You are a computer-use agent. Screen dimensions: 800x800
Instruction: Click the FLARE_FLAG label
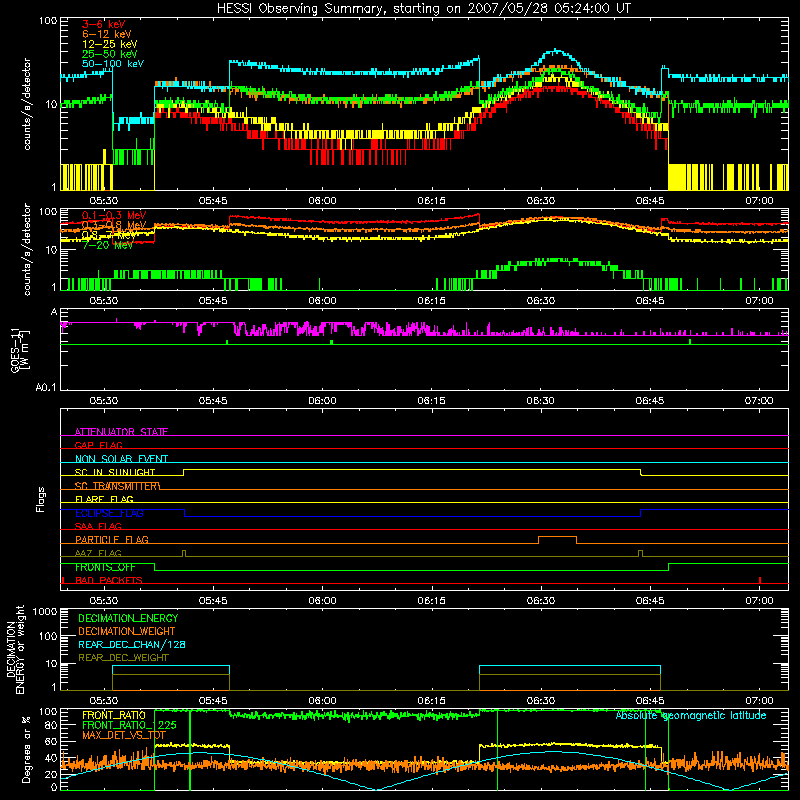tap(104, 499)
